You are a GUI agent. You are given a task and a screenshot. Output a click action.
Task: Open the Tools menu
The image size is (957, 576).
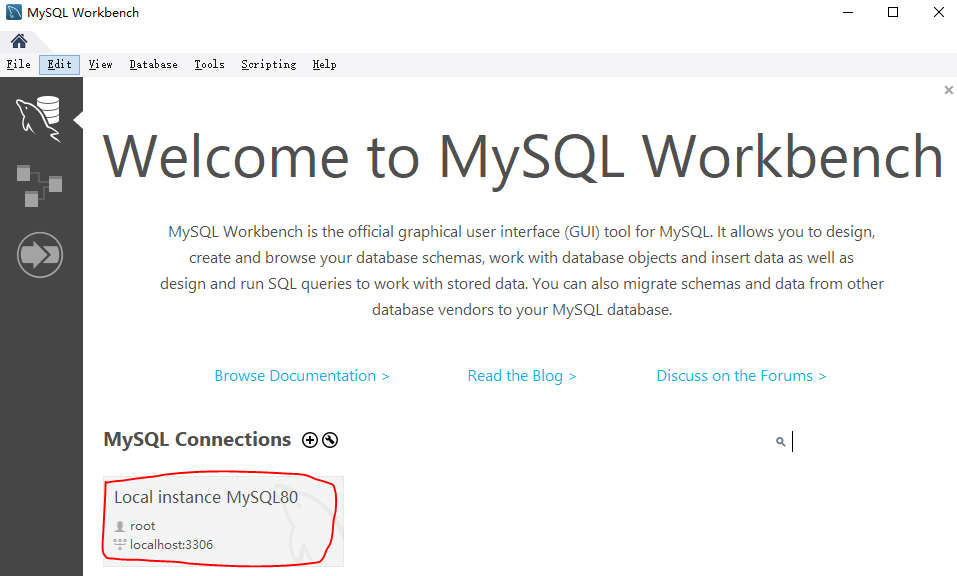pyautogui.click(x=209, y=65)
